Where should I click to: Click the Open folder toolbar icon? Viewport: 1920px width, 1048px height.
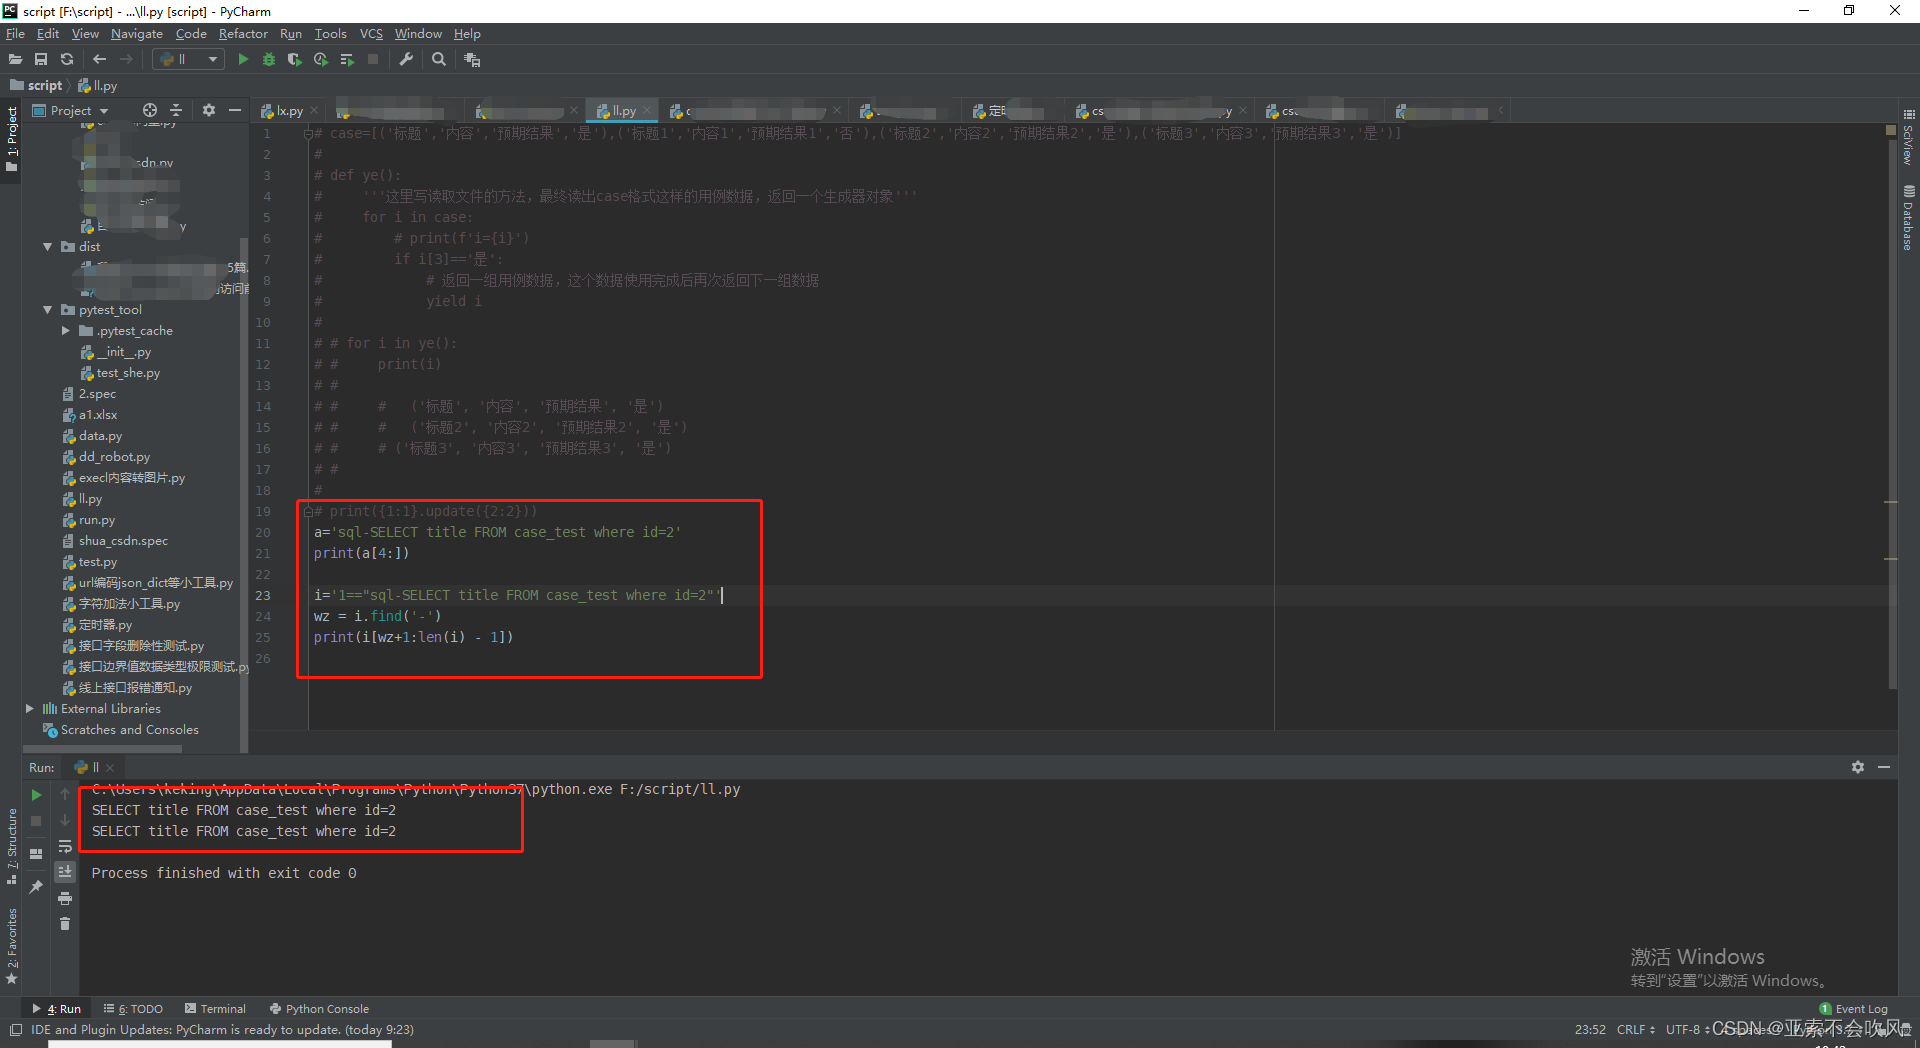[x=15, y=60]
